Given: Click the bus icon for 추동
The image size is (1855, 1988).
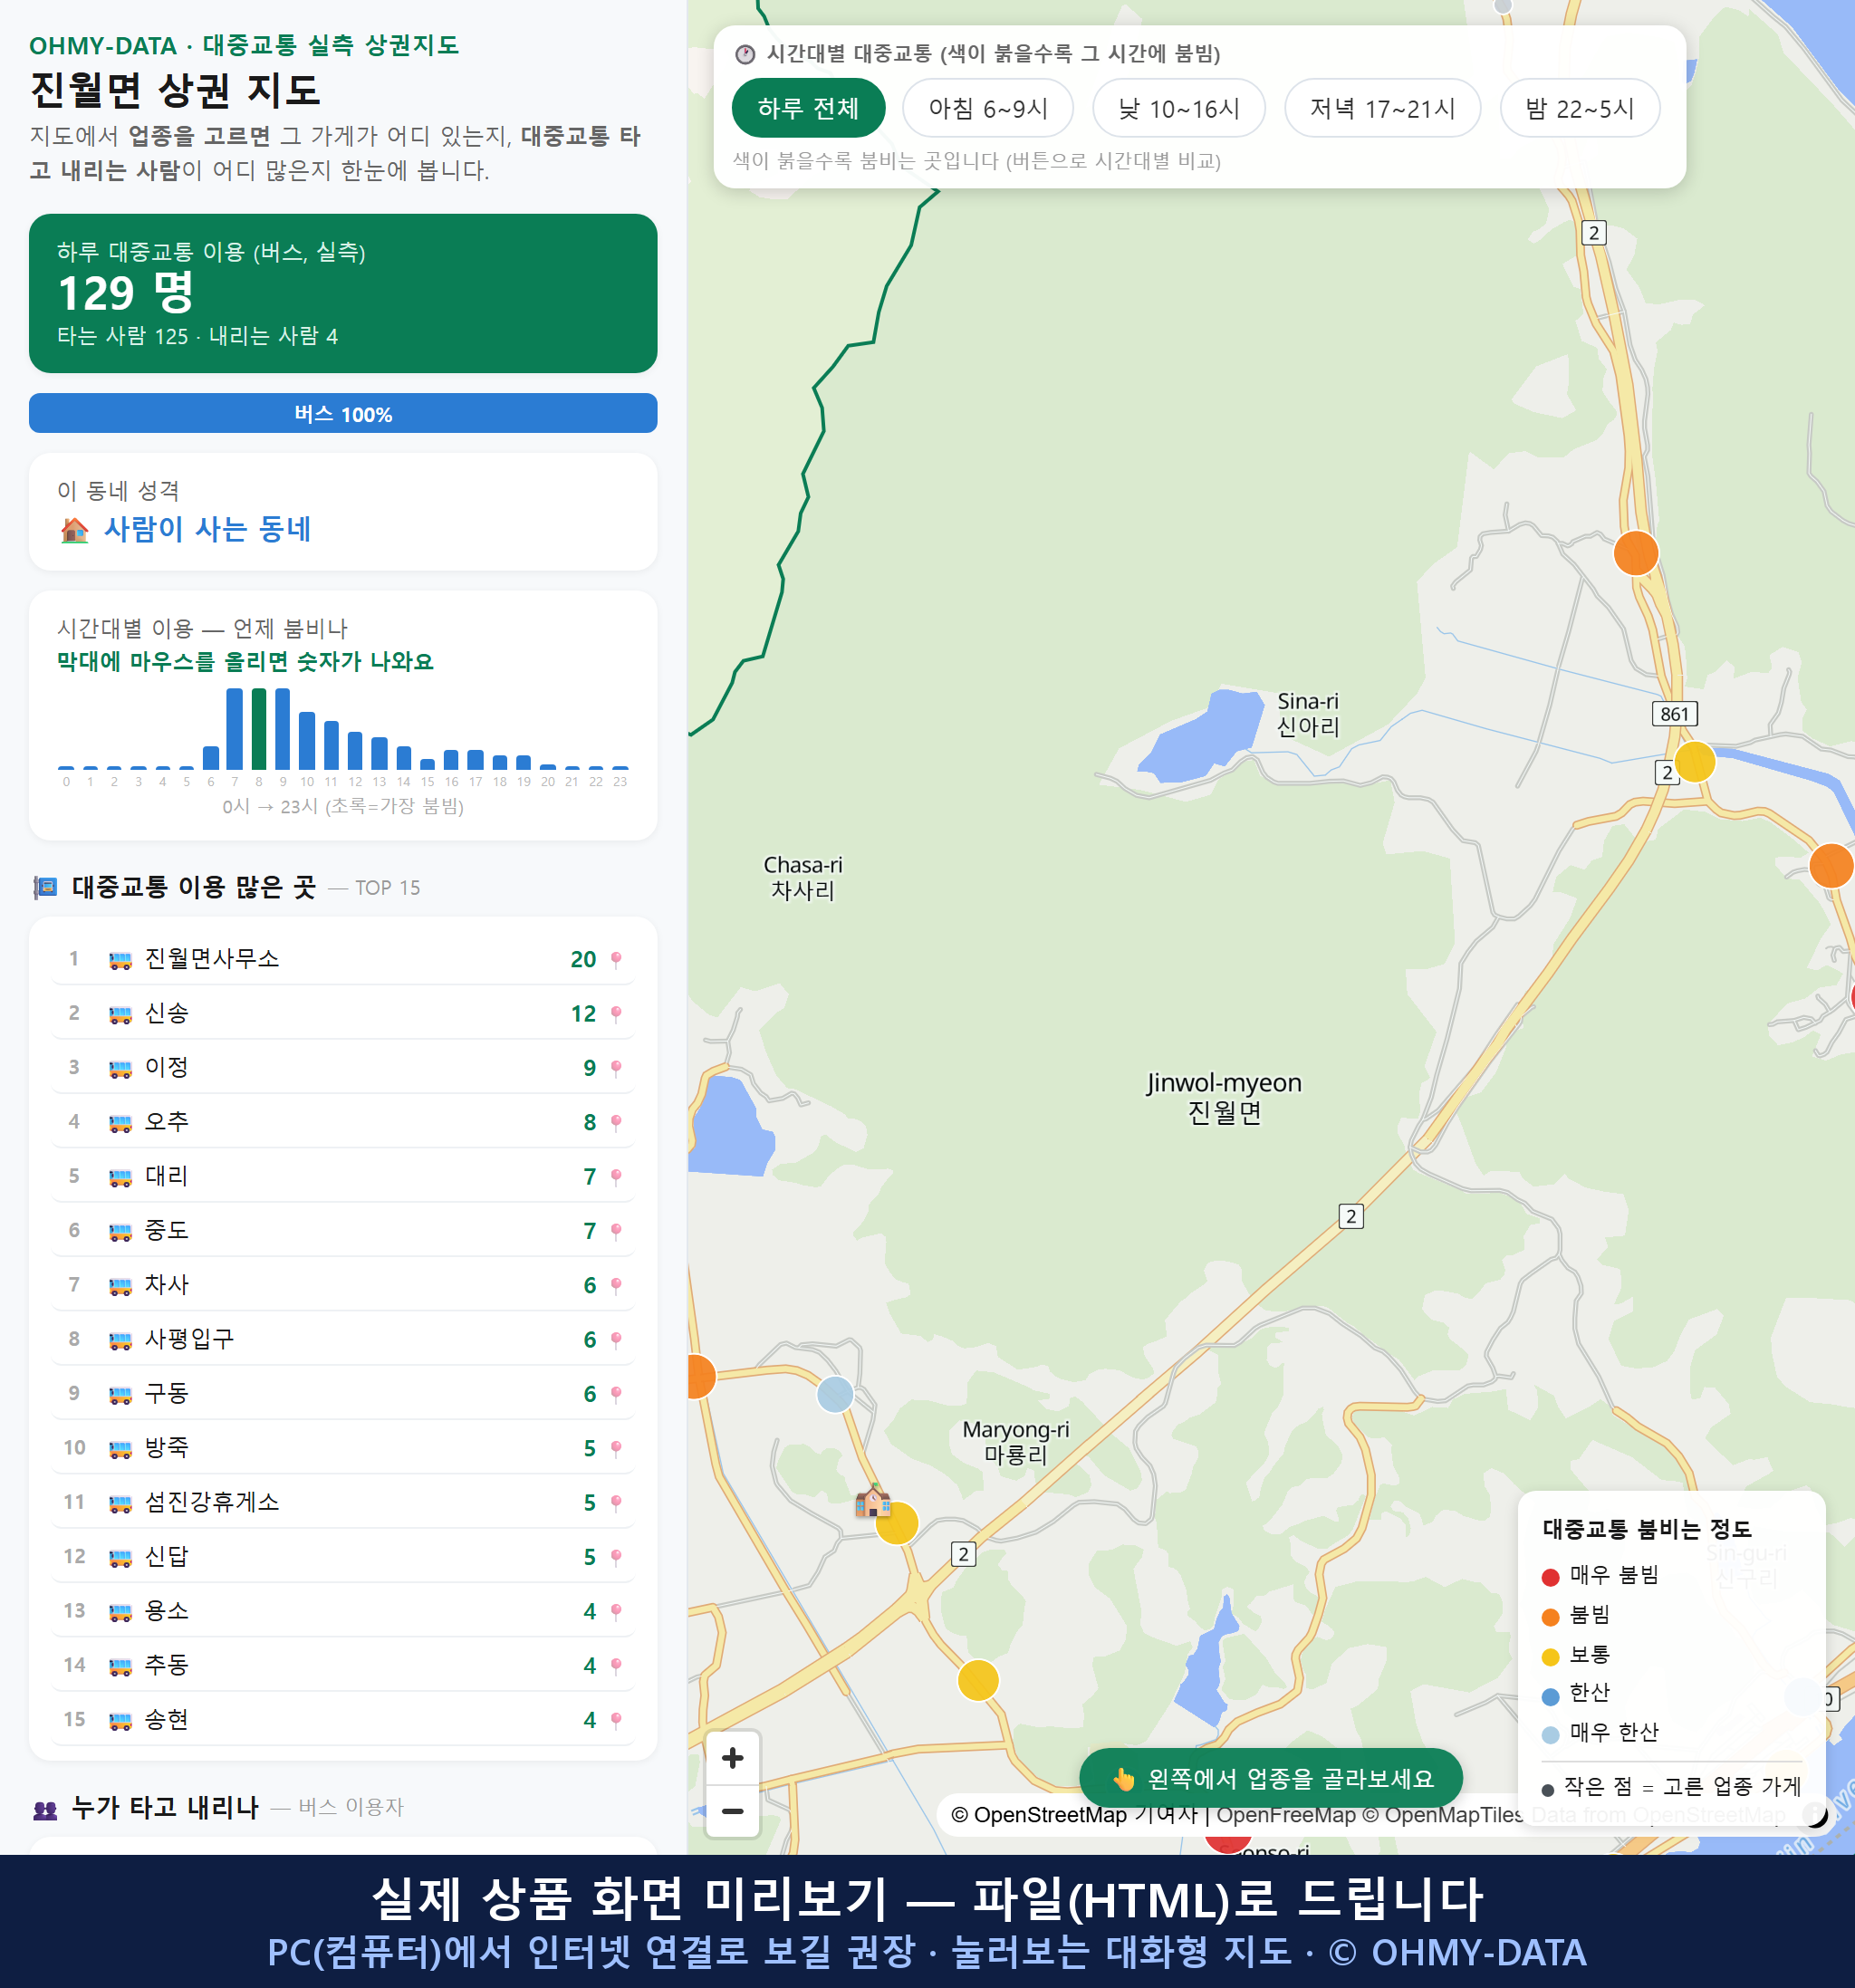Looking at the screenshot, I should (x=120, y=1666).
